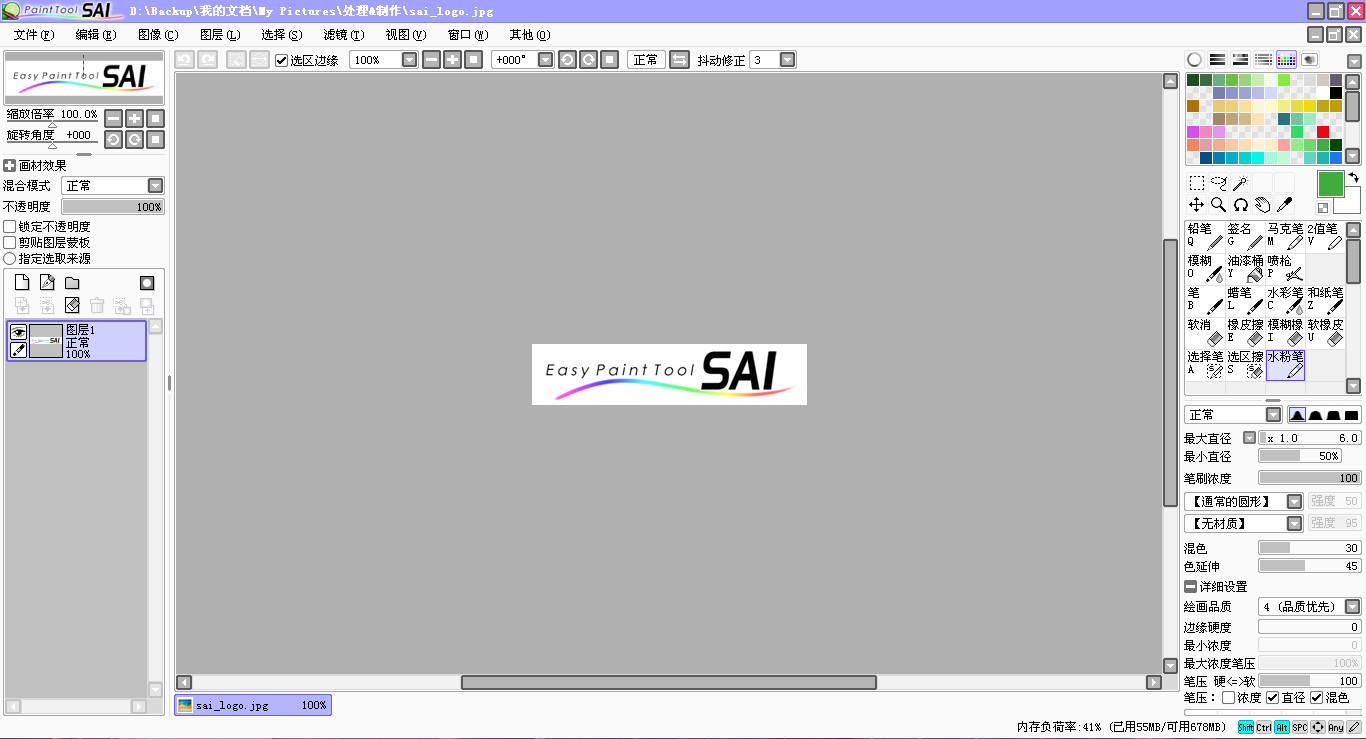Screen dimensions: 1366x739
Task: Create a new layer folder
Action: (x=72, y=283)
